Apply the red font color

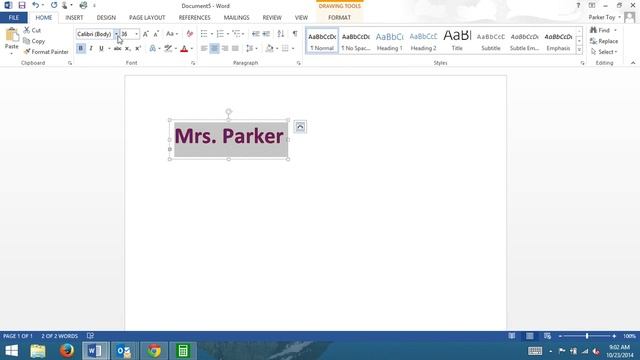[184, 49]
